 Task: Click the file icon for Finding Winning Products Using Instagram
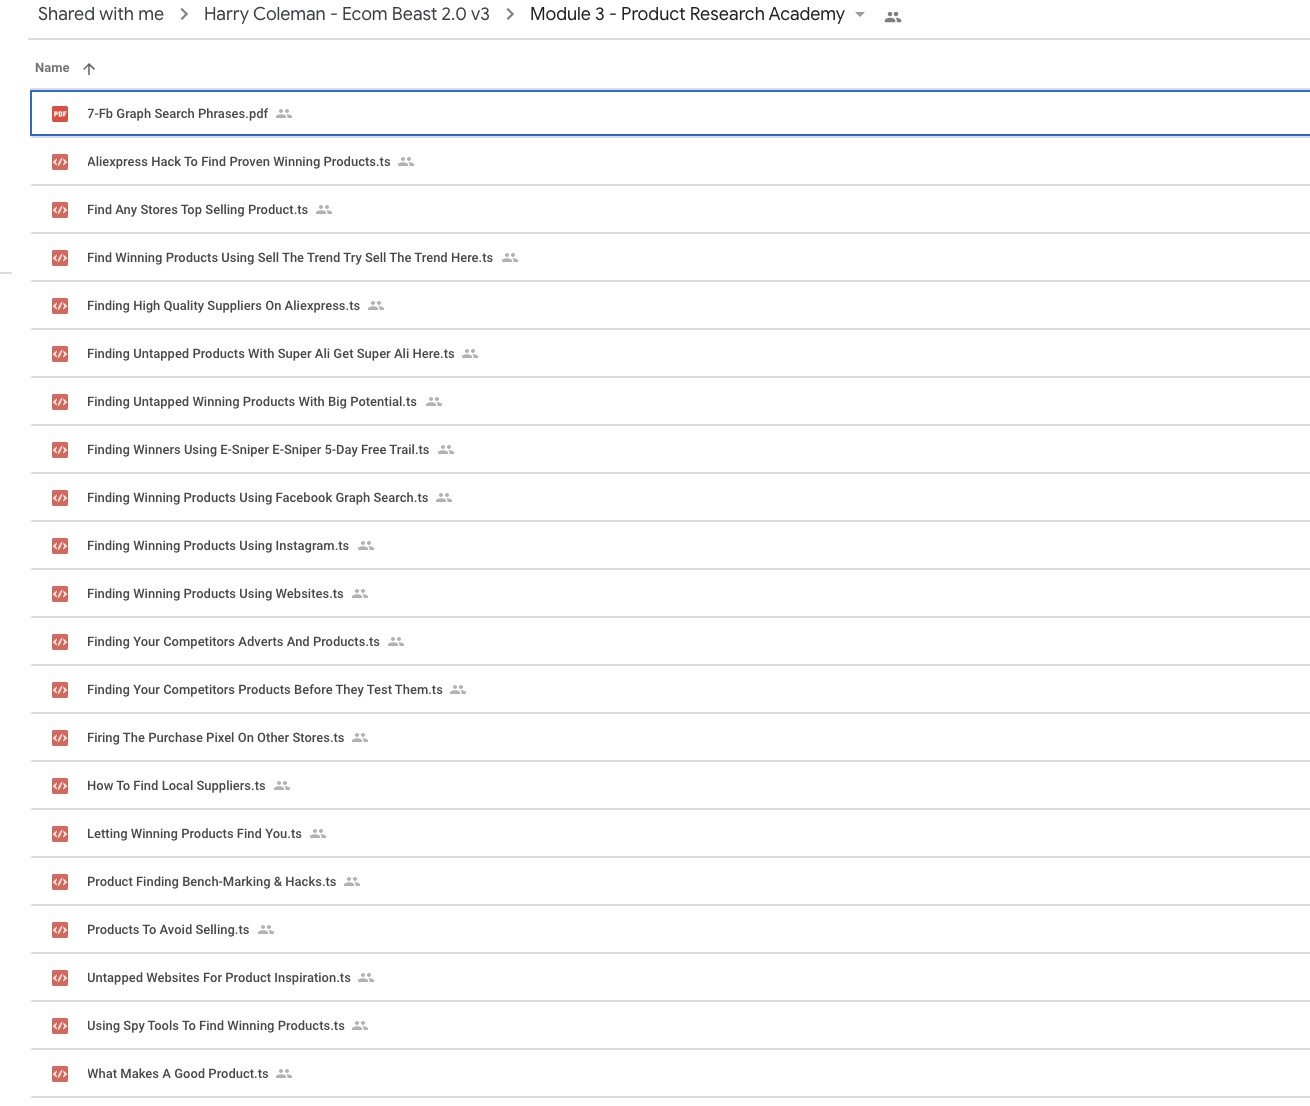(60, 546)
